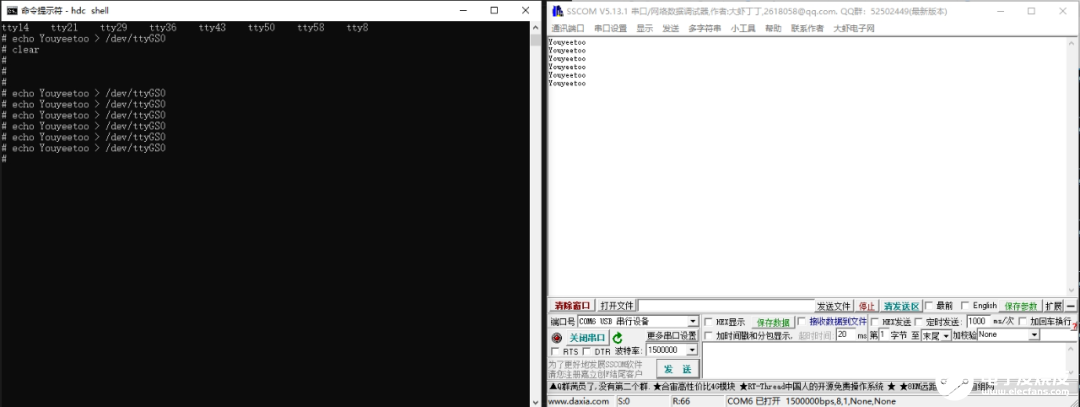Toggle the HEX显示 checkbox
The image size is (1080, 407).
(709, 322)
